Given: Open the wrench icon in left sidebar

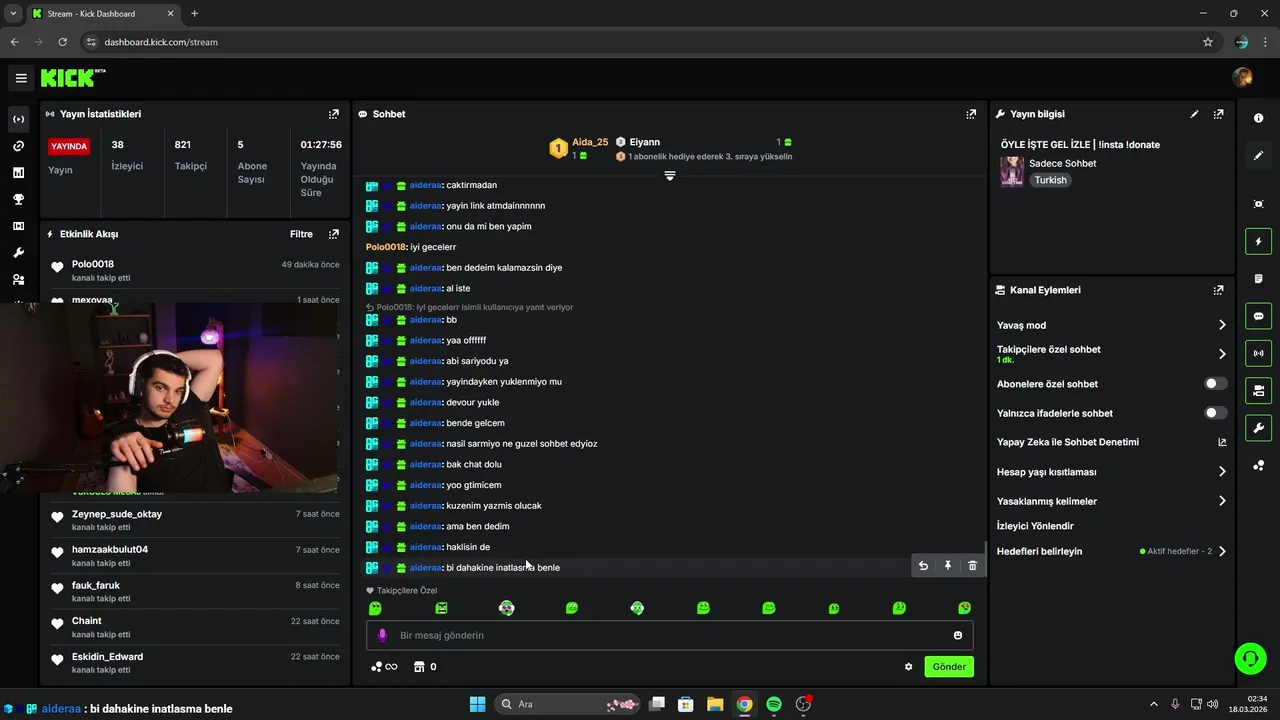Looking at the screenshot, I should [18, 253].
